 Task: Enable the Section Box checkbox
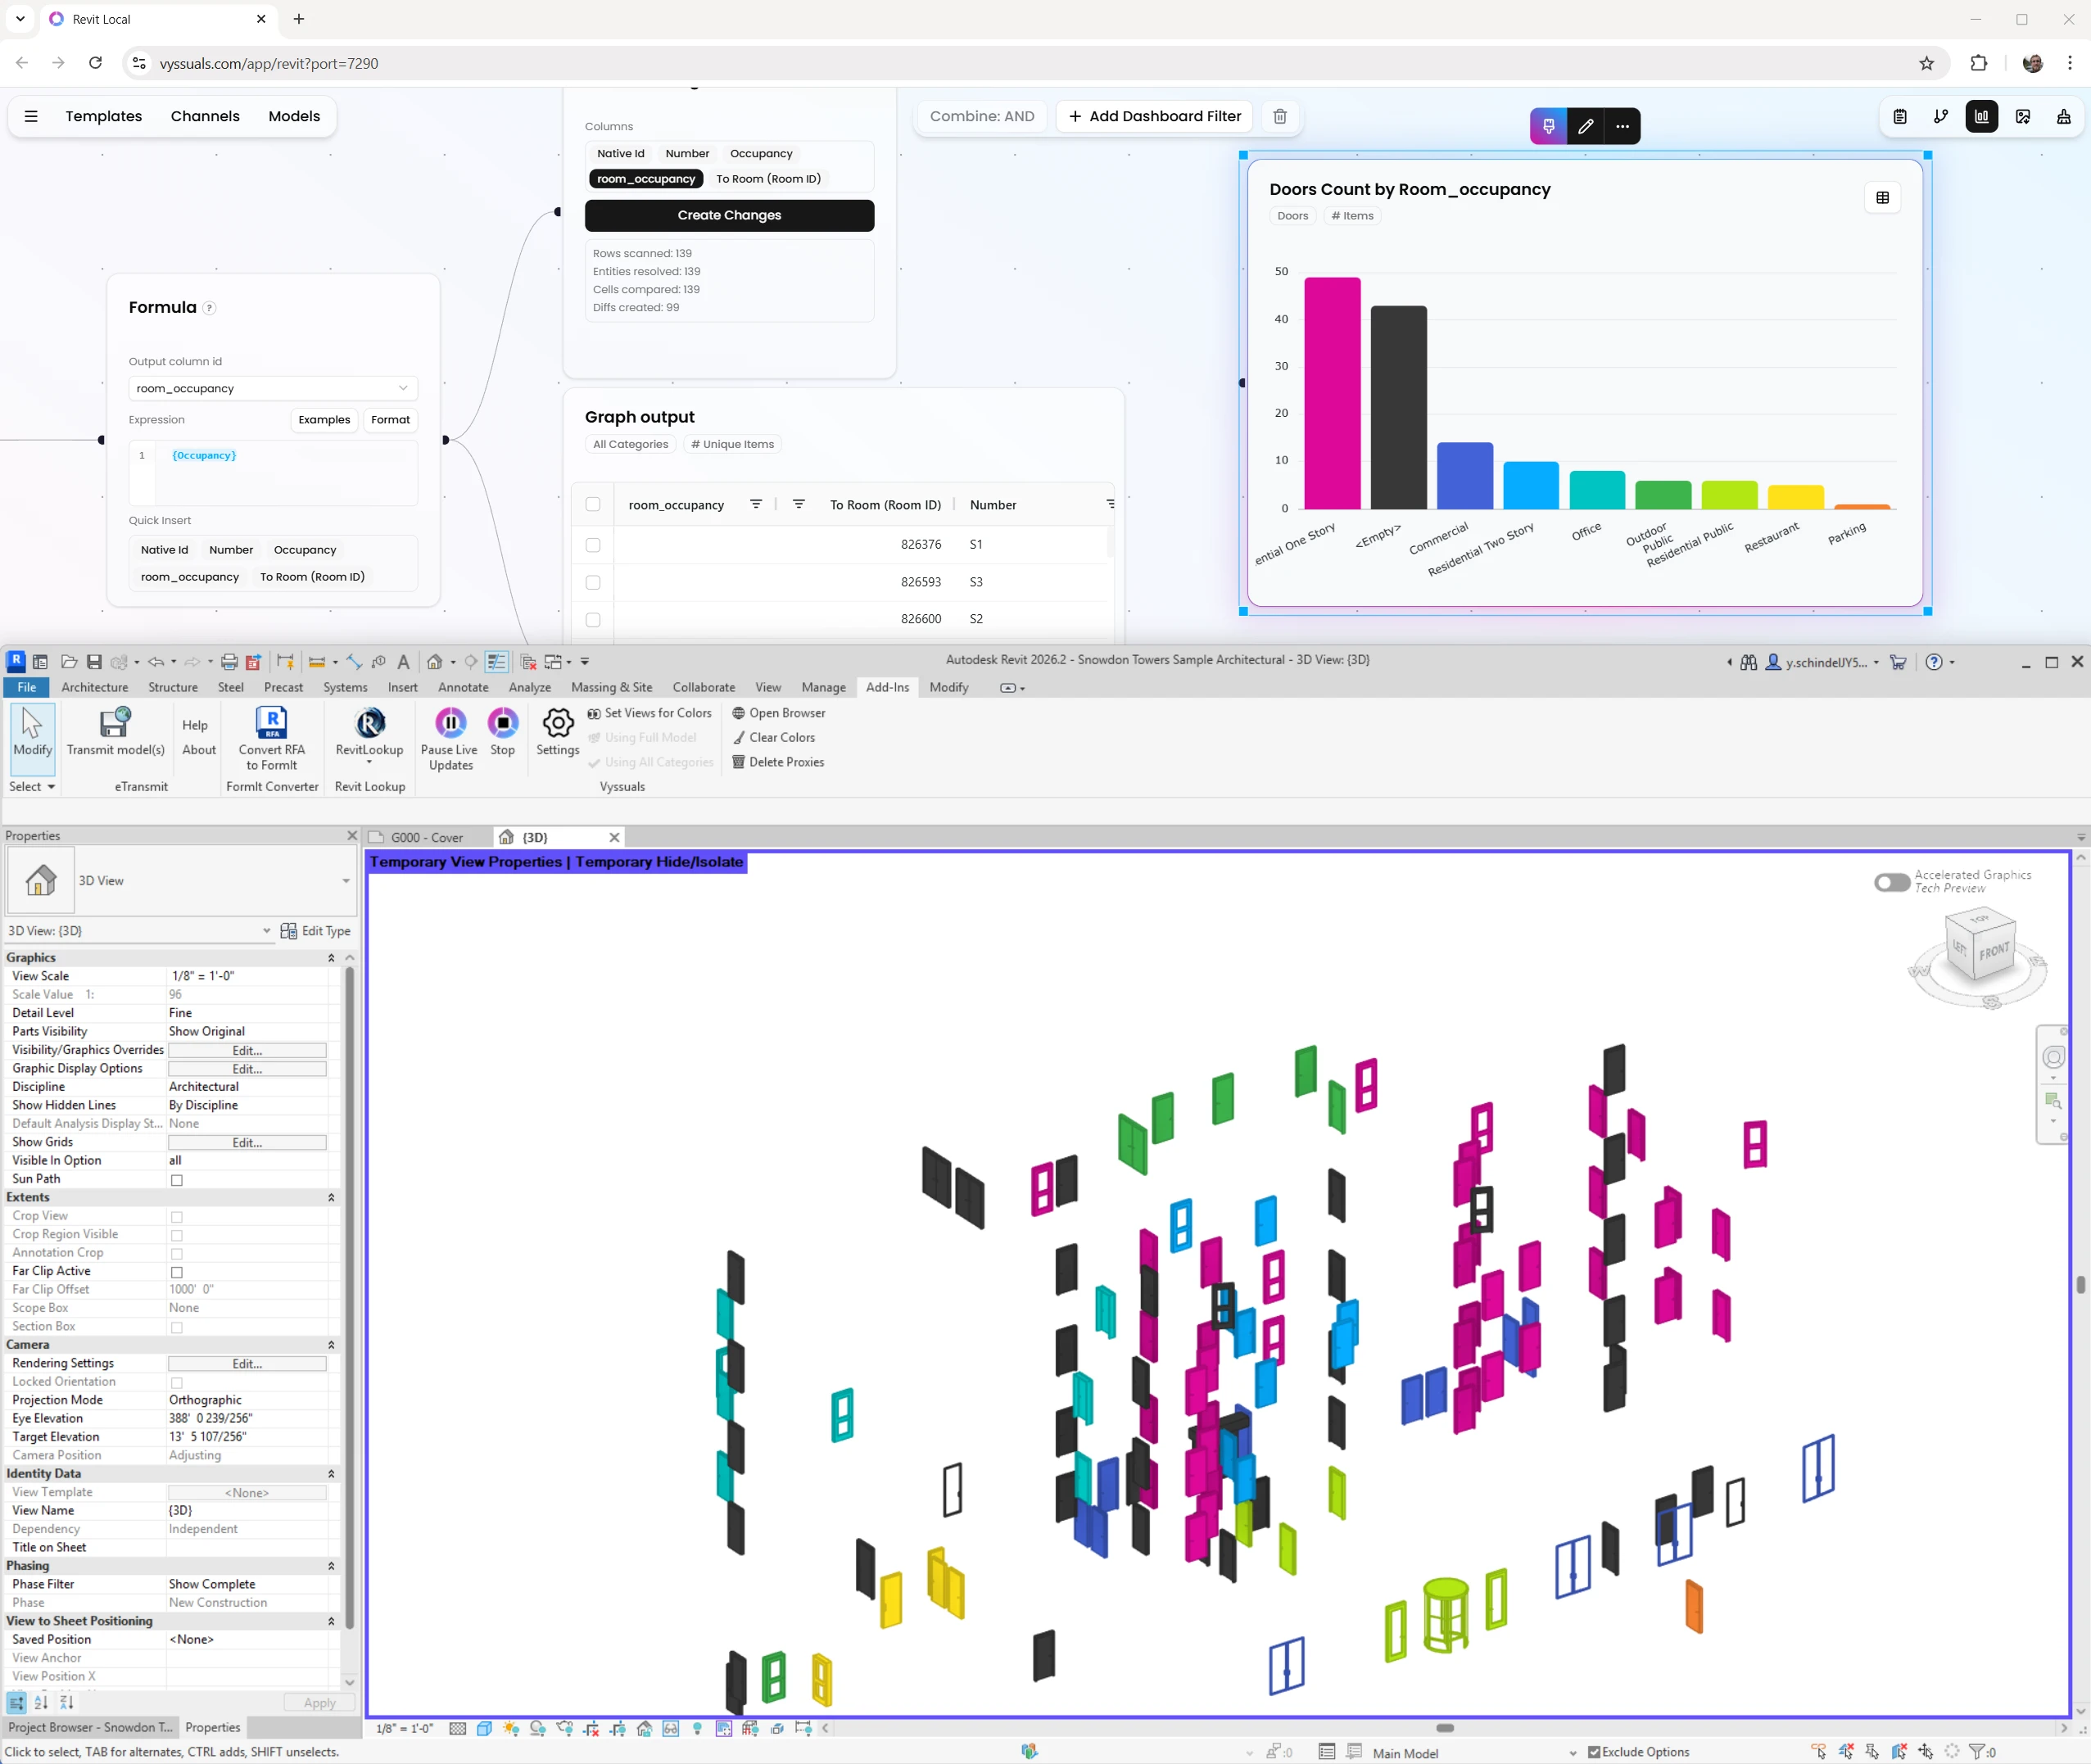click(177, 1327)
